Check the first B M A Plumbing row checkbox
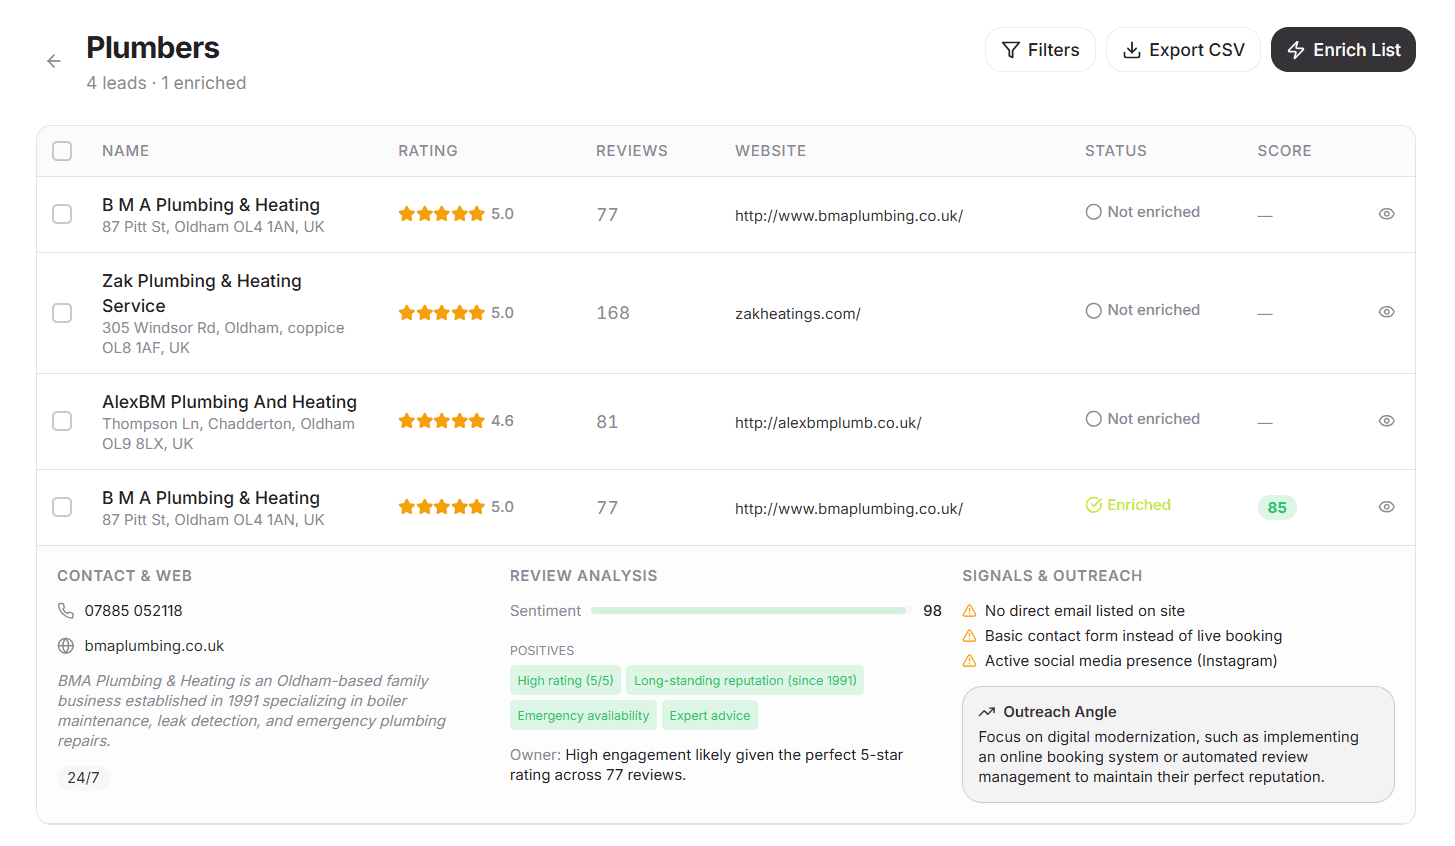The height and width of the screenshot is (846, 1455). pos(62,214)
